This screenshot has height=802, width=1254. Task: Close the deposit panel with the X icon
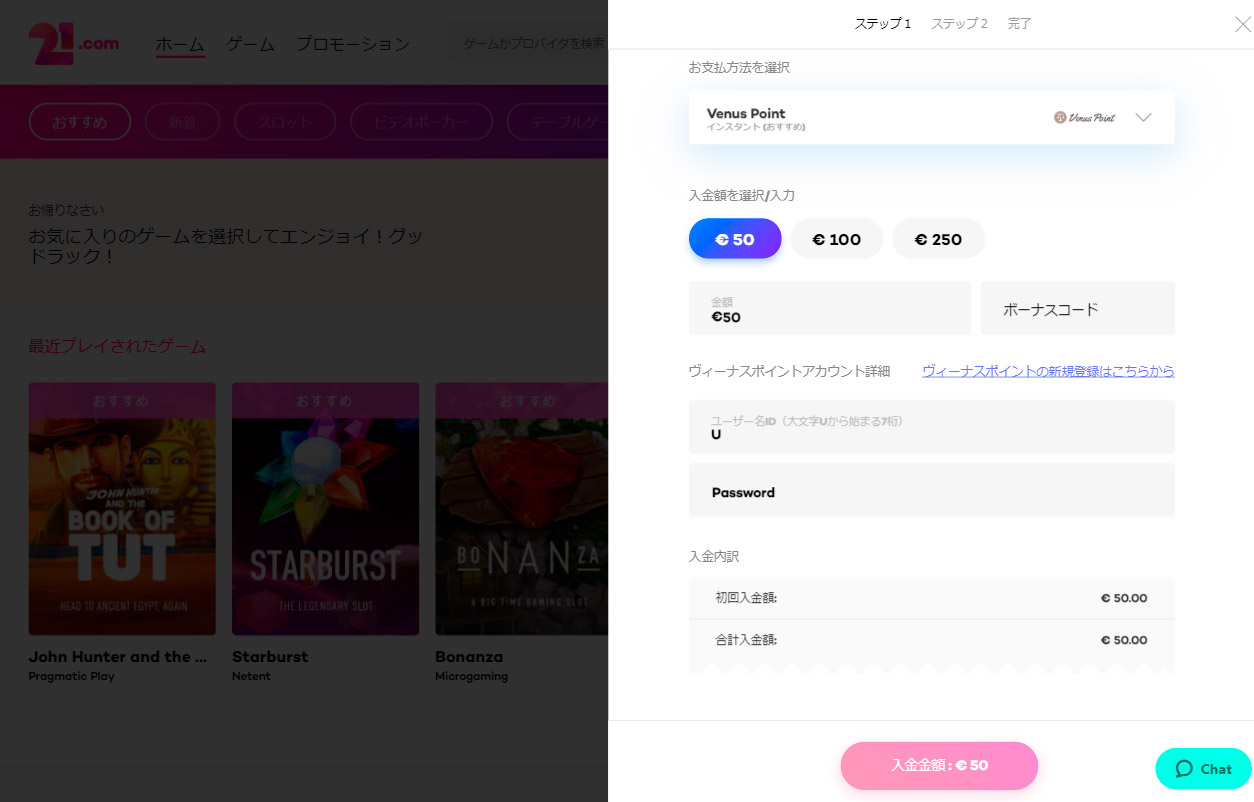click(x=1242, y=24)
